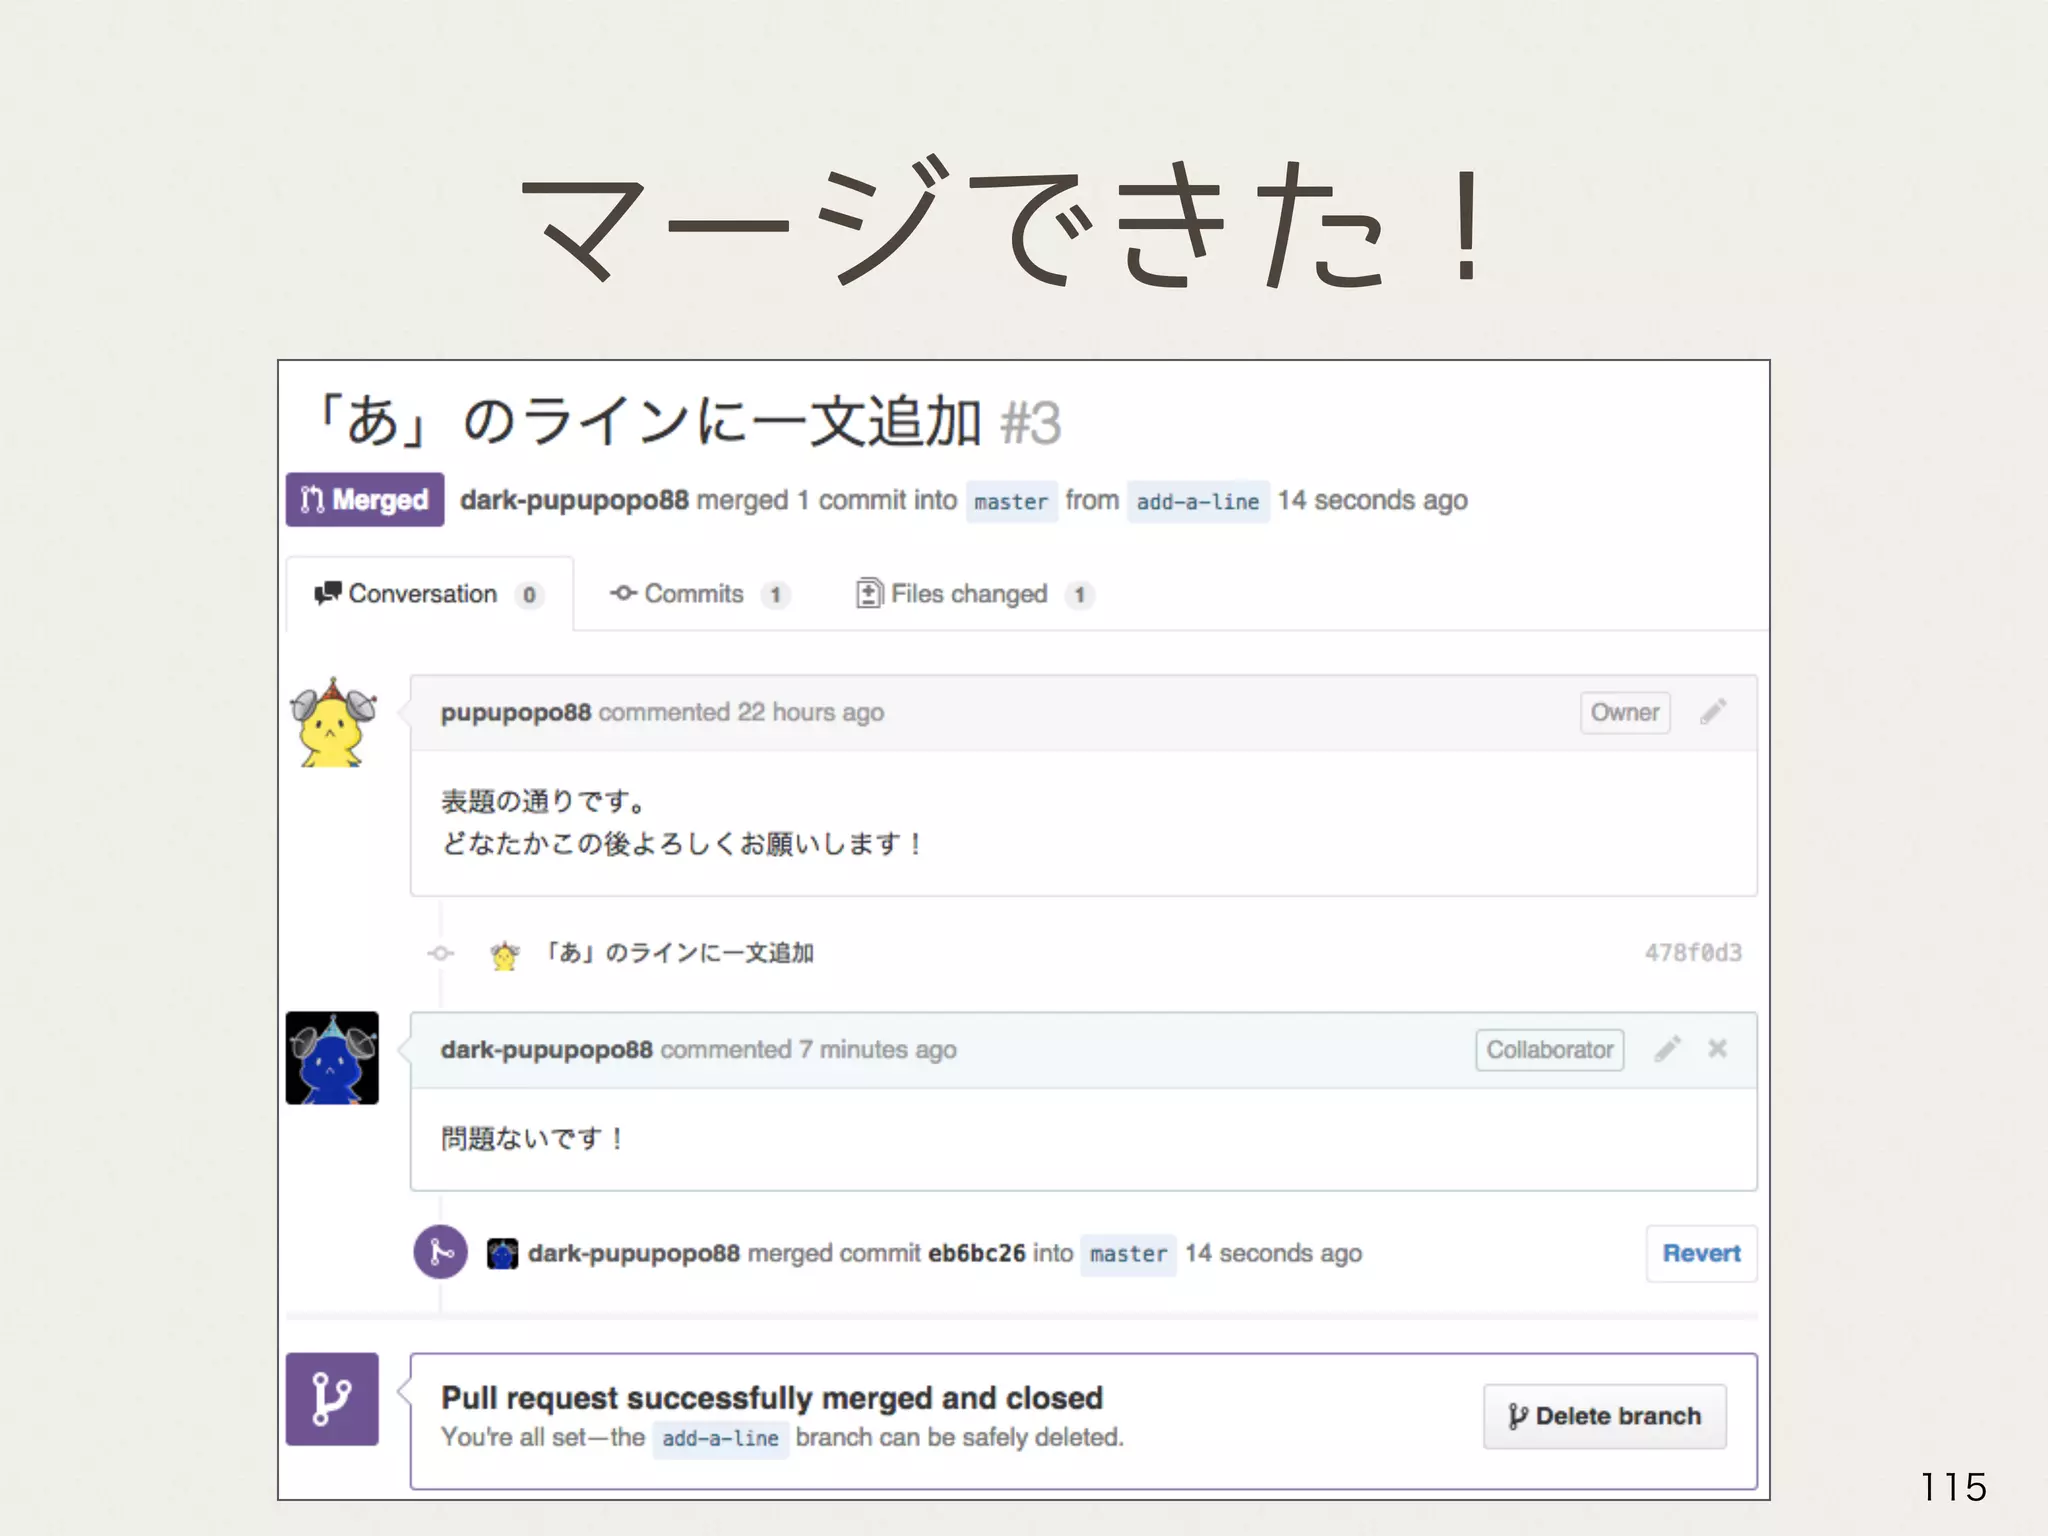Click the Delete branch button

(1604, 1416)
